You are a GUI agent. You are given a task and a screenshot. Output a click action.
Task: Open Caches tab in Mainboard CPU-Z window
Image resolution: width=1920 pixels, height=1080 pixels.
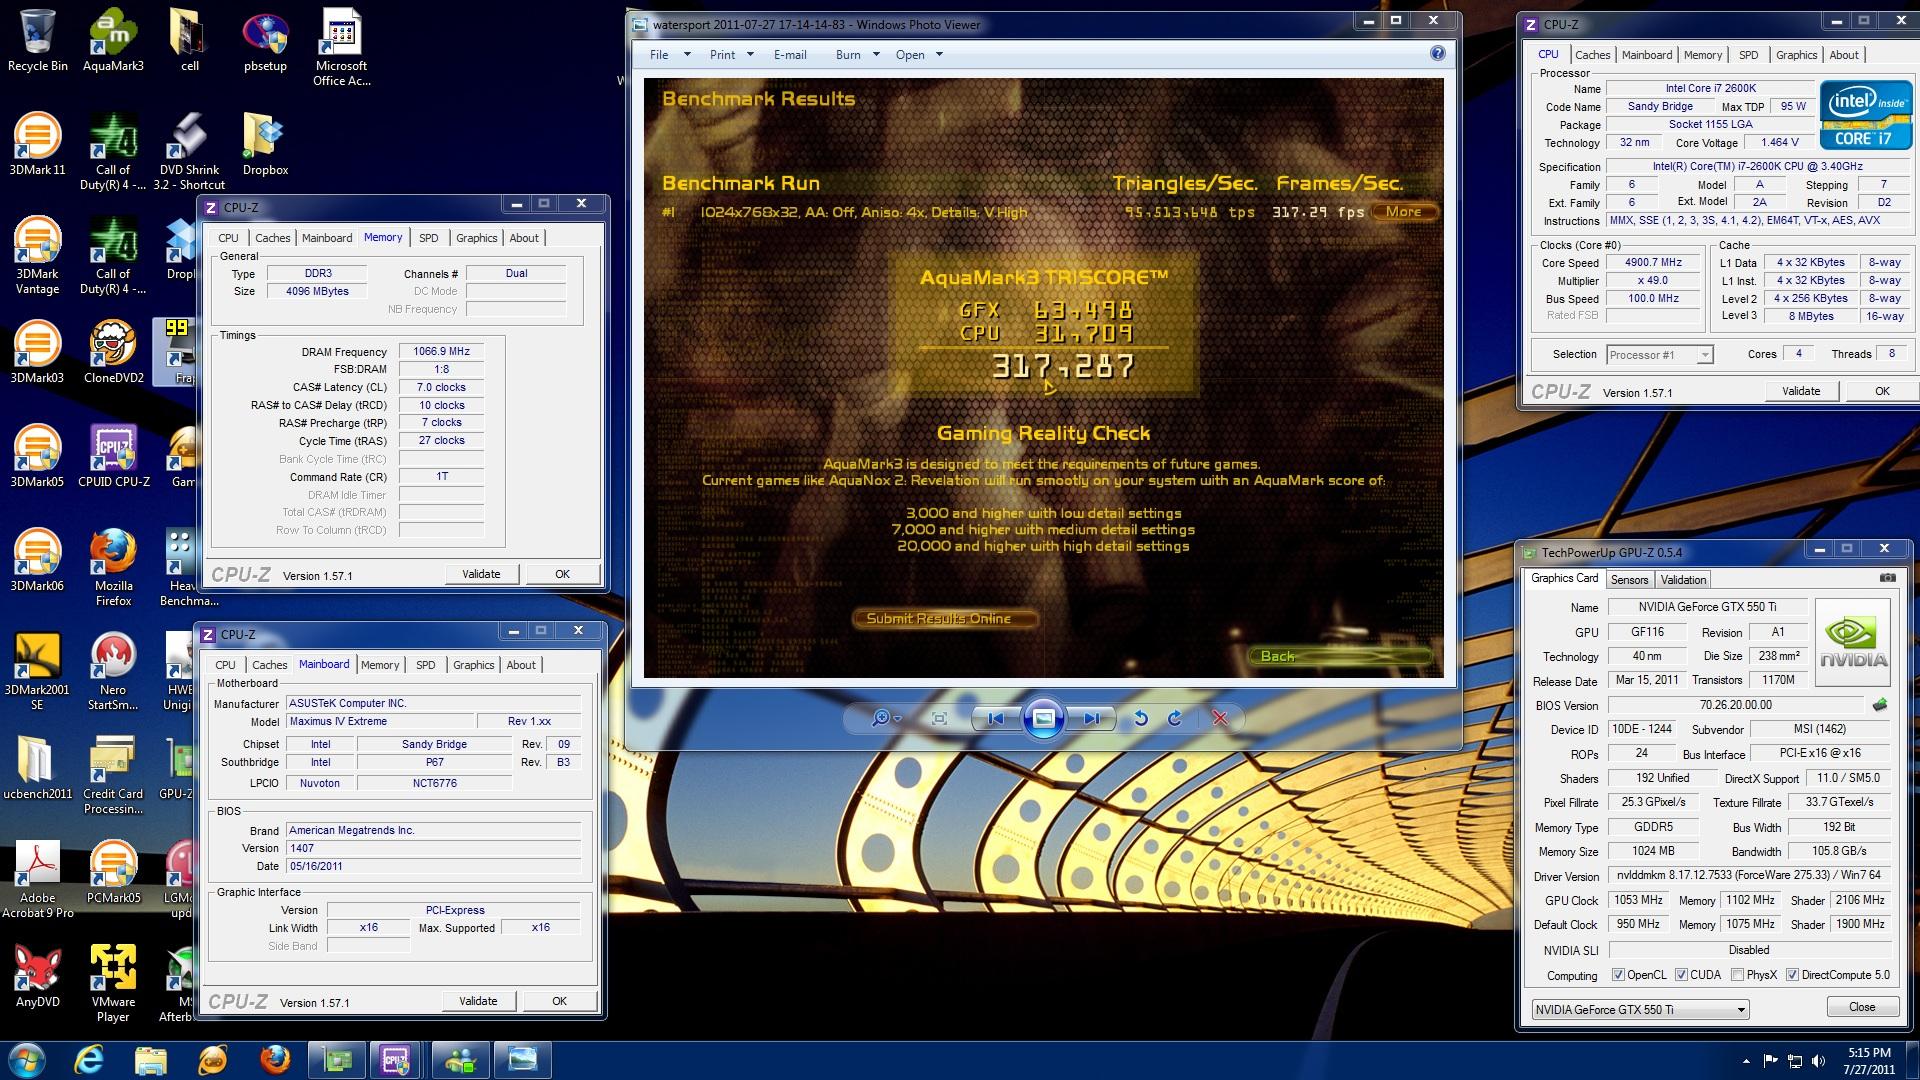269,665
